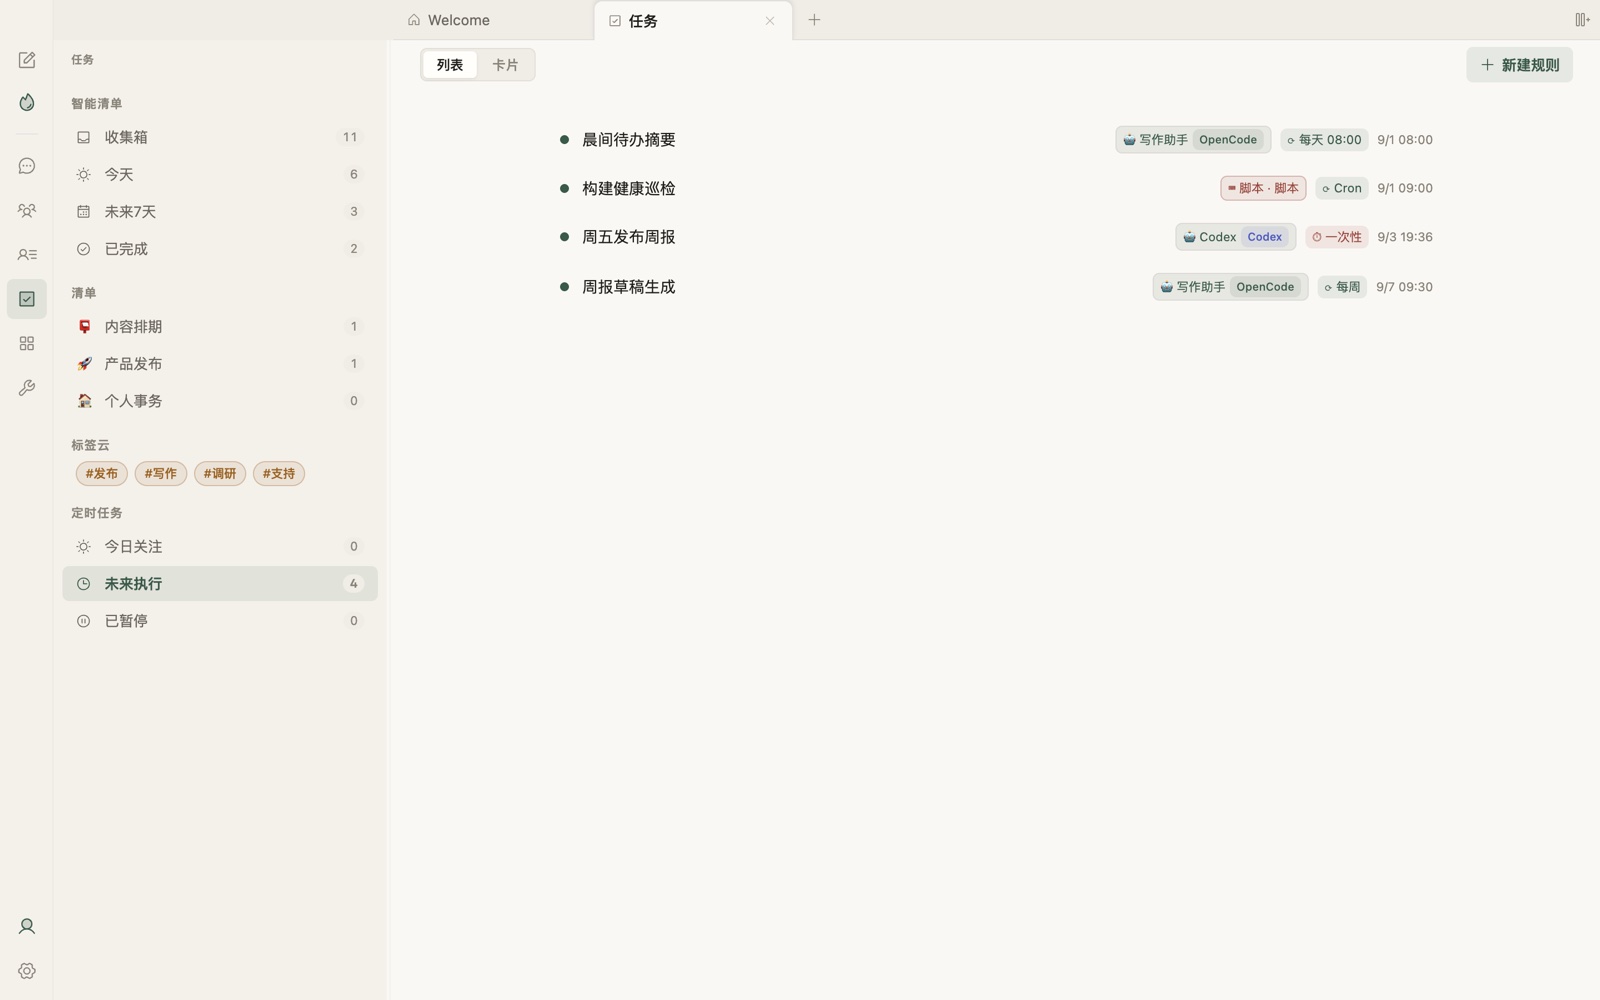Open the 产品发布 list
The width and height of the screenshot is (1600, 1000).
[x=220, y=364]
